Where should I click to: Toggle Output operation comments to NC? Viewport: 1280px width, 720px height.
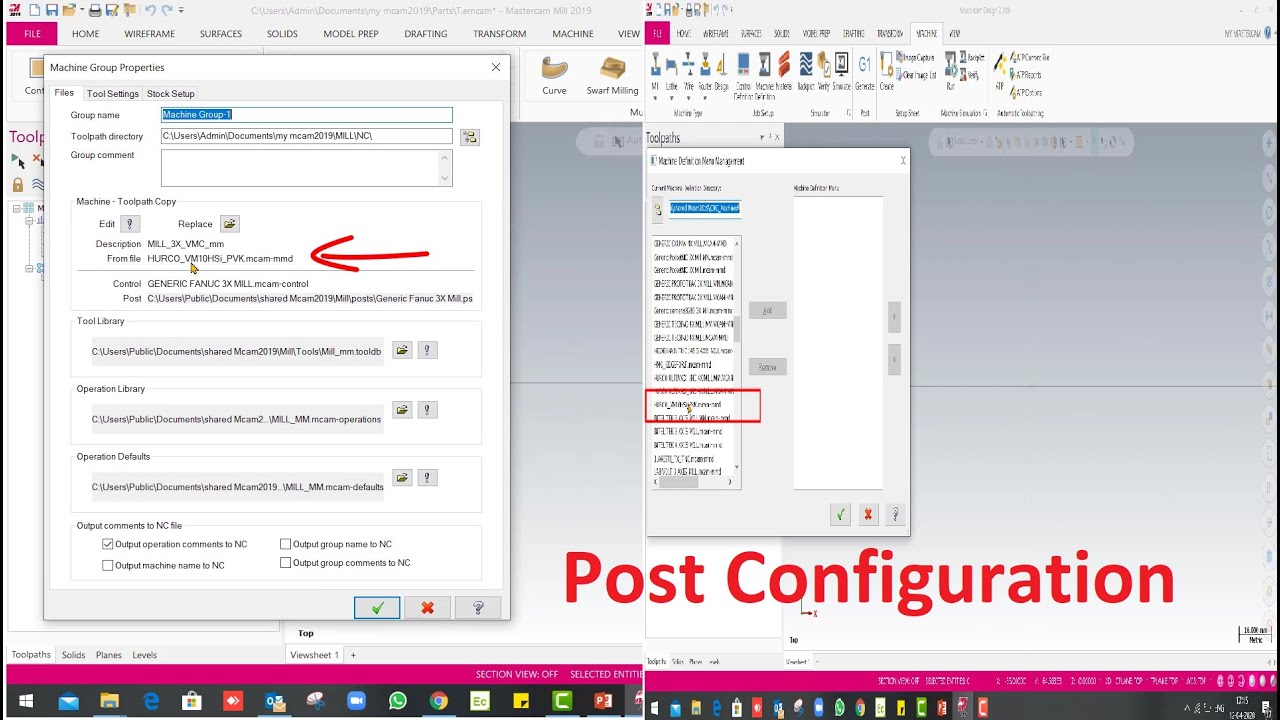click(108, 544)
